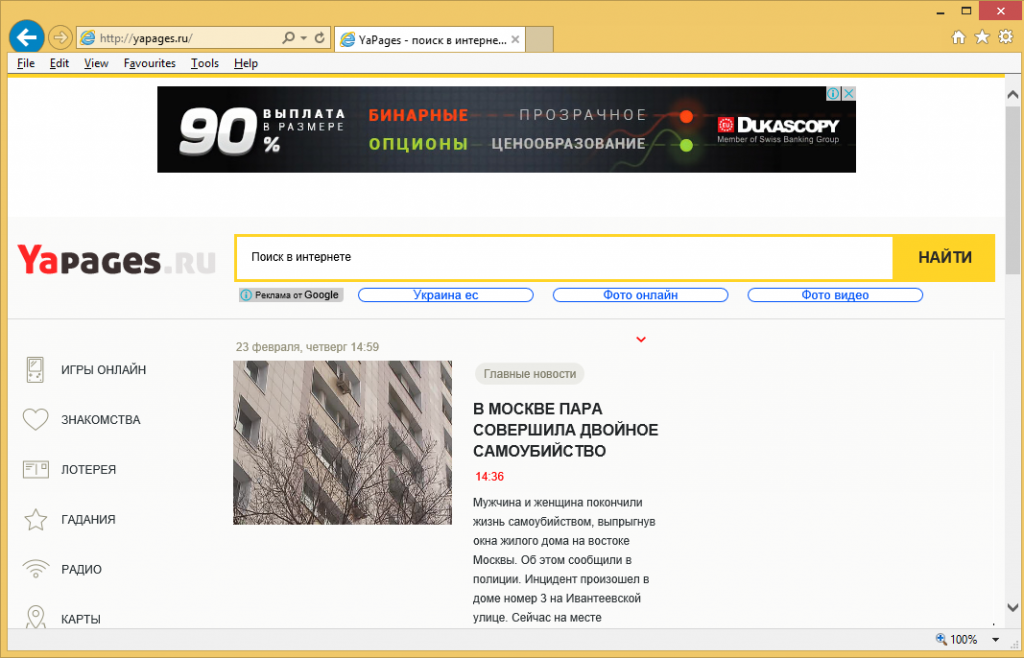Open the Favourites menu
Image resolution: width=1024 pixels, height=658 pixels.
click(x=149, y=63)
